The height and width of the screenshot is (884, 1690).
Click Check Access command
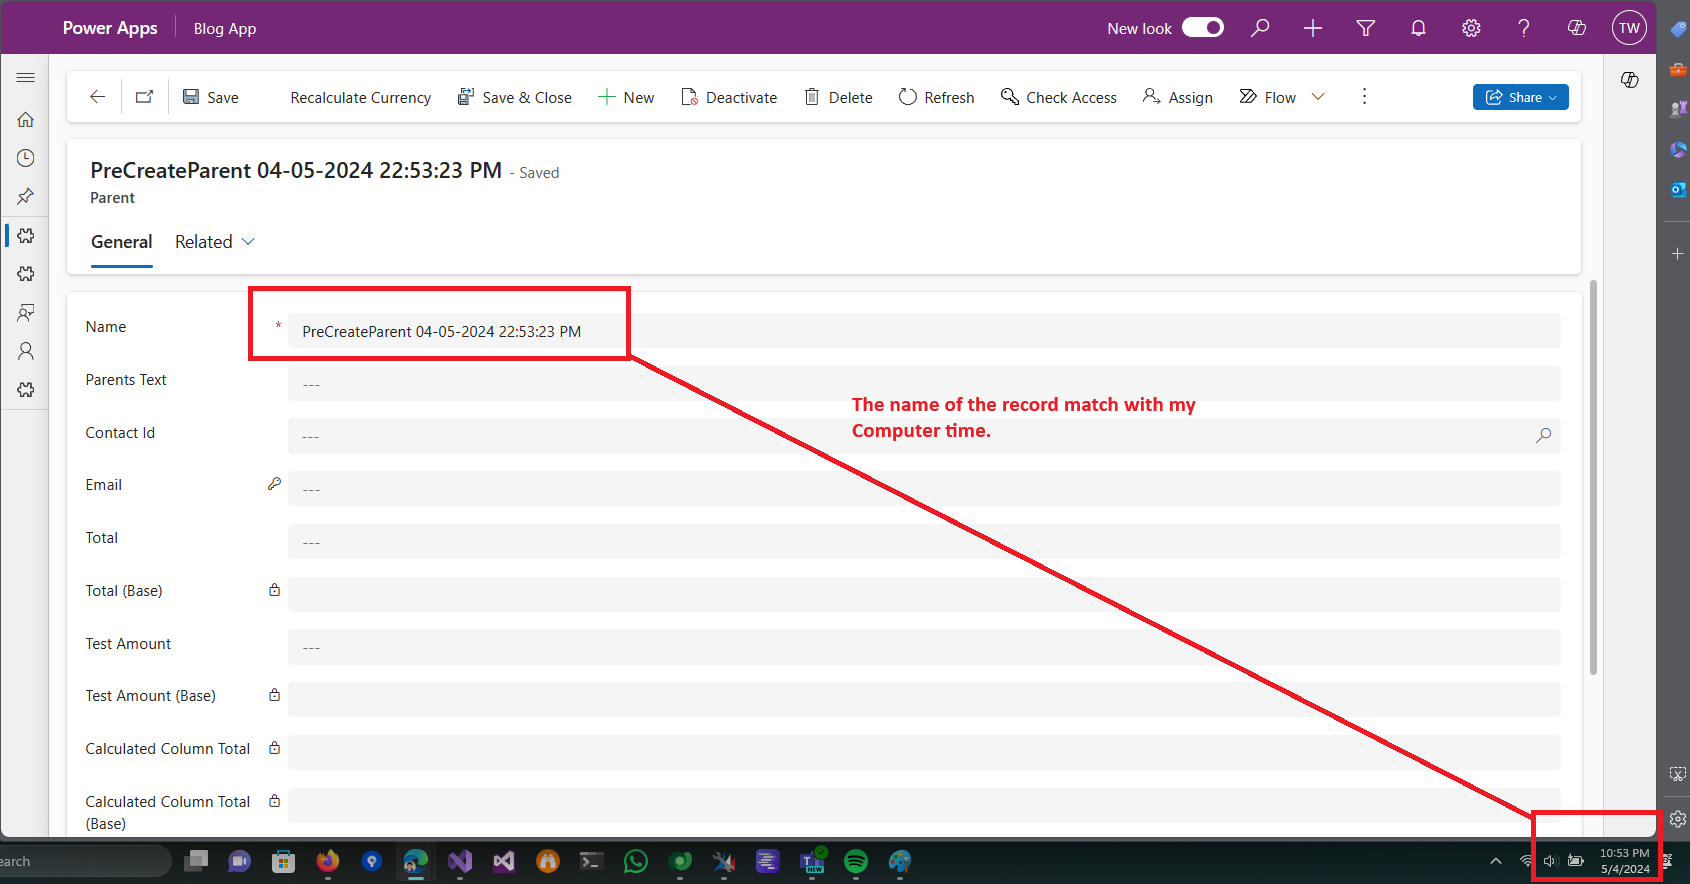tap(1059, 97)
